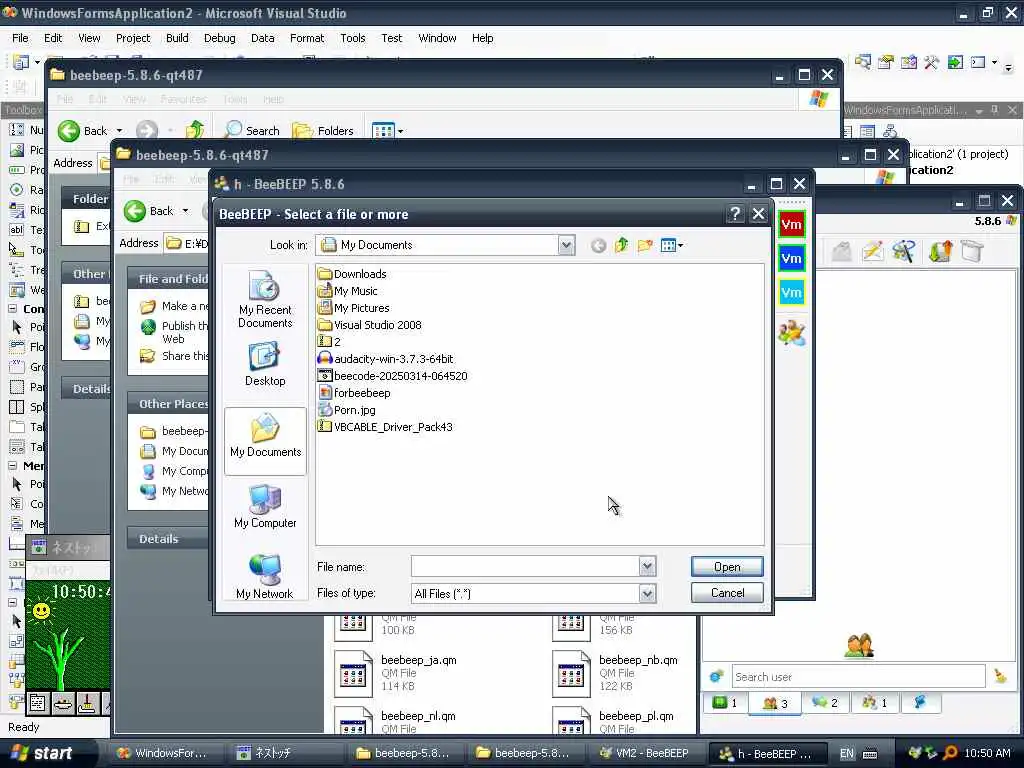Select the Downloads folder
Viewport: 1024px width, 768px height.
pyautogui.click(x=352, y=274)
